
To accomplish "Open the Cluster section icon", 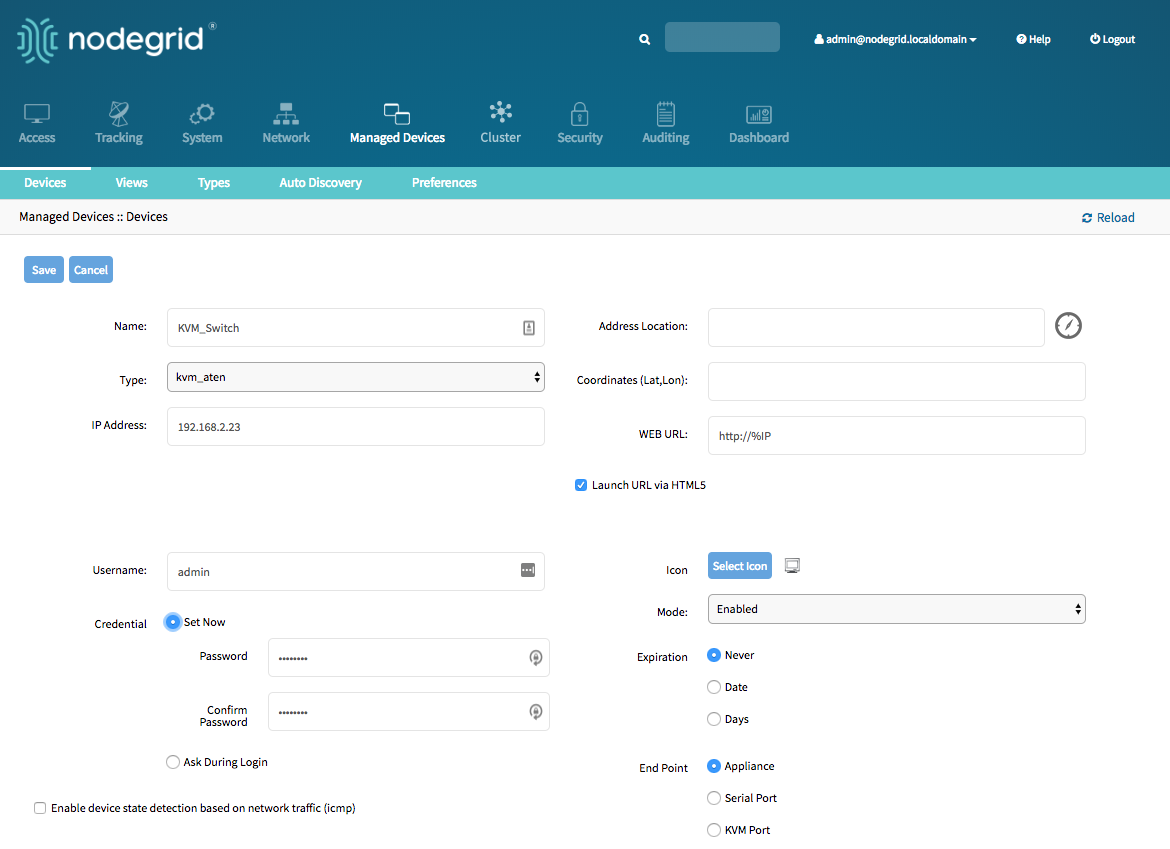I will pos(501,113).
